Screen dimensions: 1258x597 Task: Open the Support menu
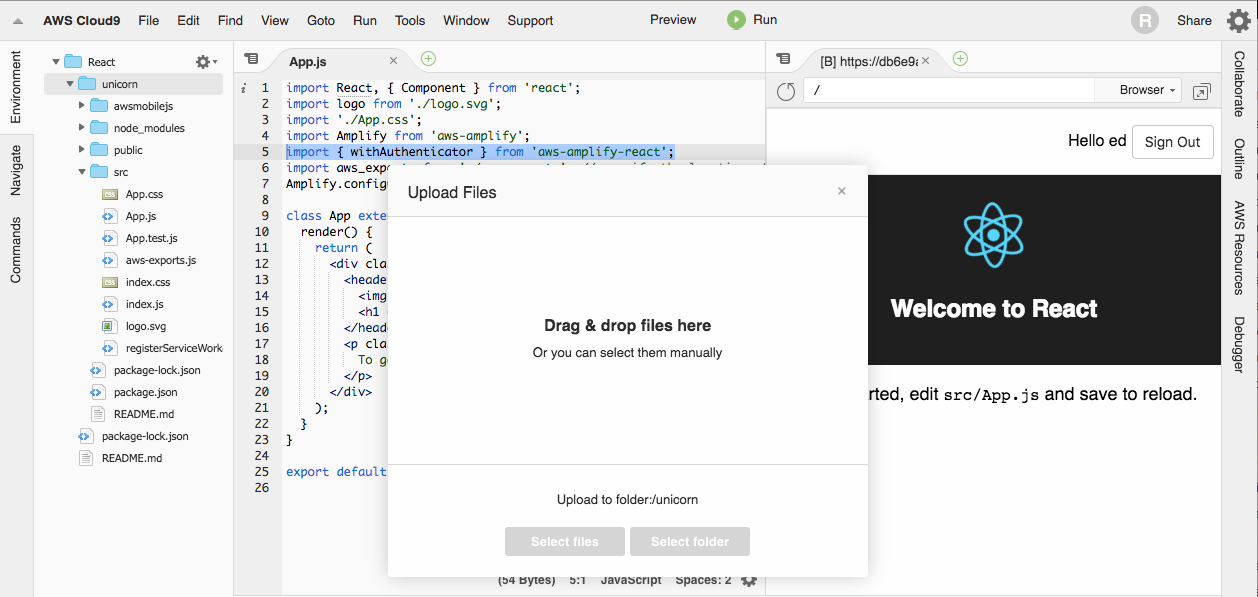point(530,20)
